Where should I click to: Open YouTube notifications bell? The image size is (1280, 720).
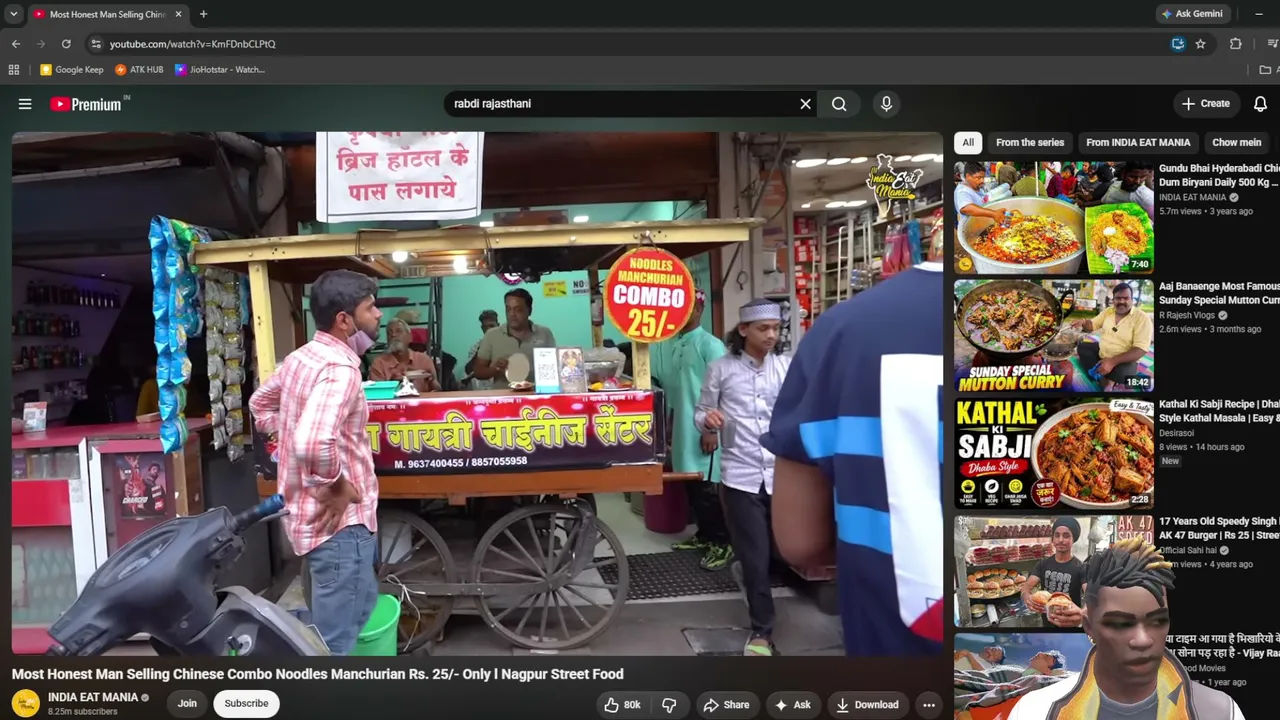[x=1260, y=104]
